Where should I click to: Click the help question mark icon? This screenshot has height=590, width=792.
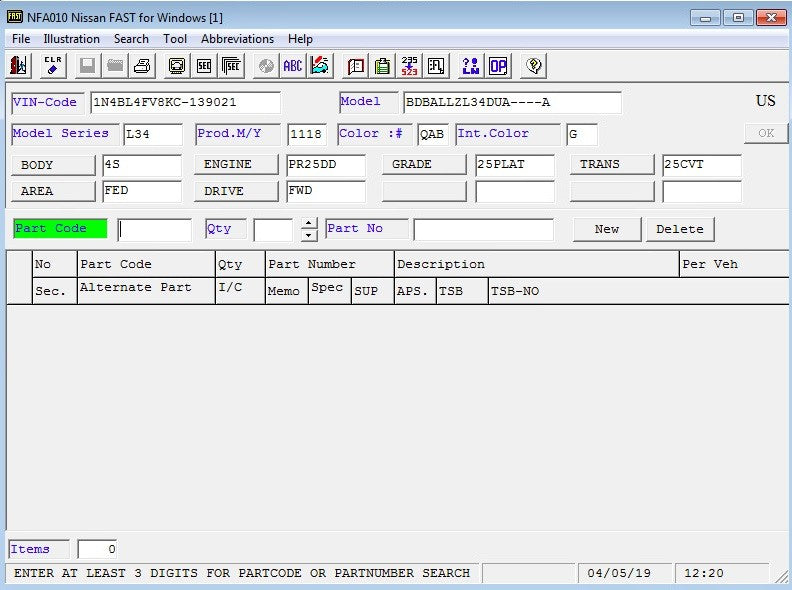coord(533,66)
